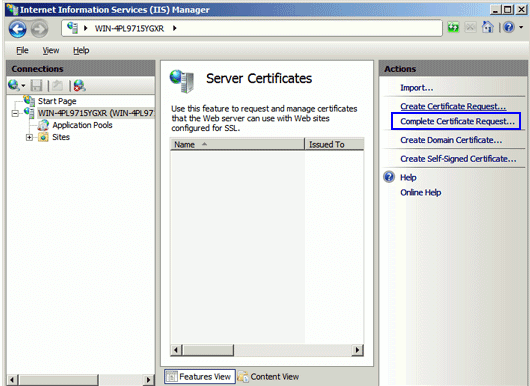This screenshot has width=530, height=386.
Task: Click Help in the Actions pane
Action: [x=408, y=177]
